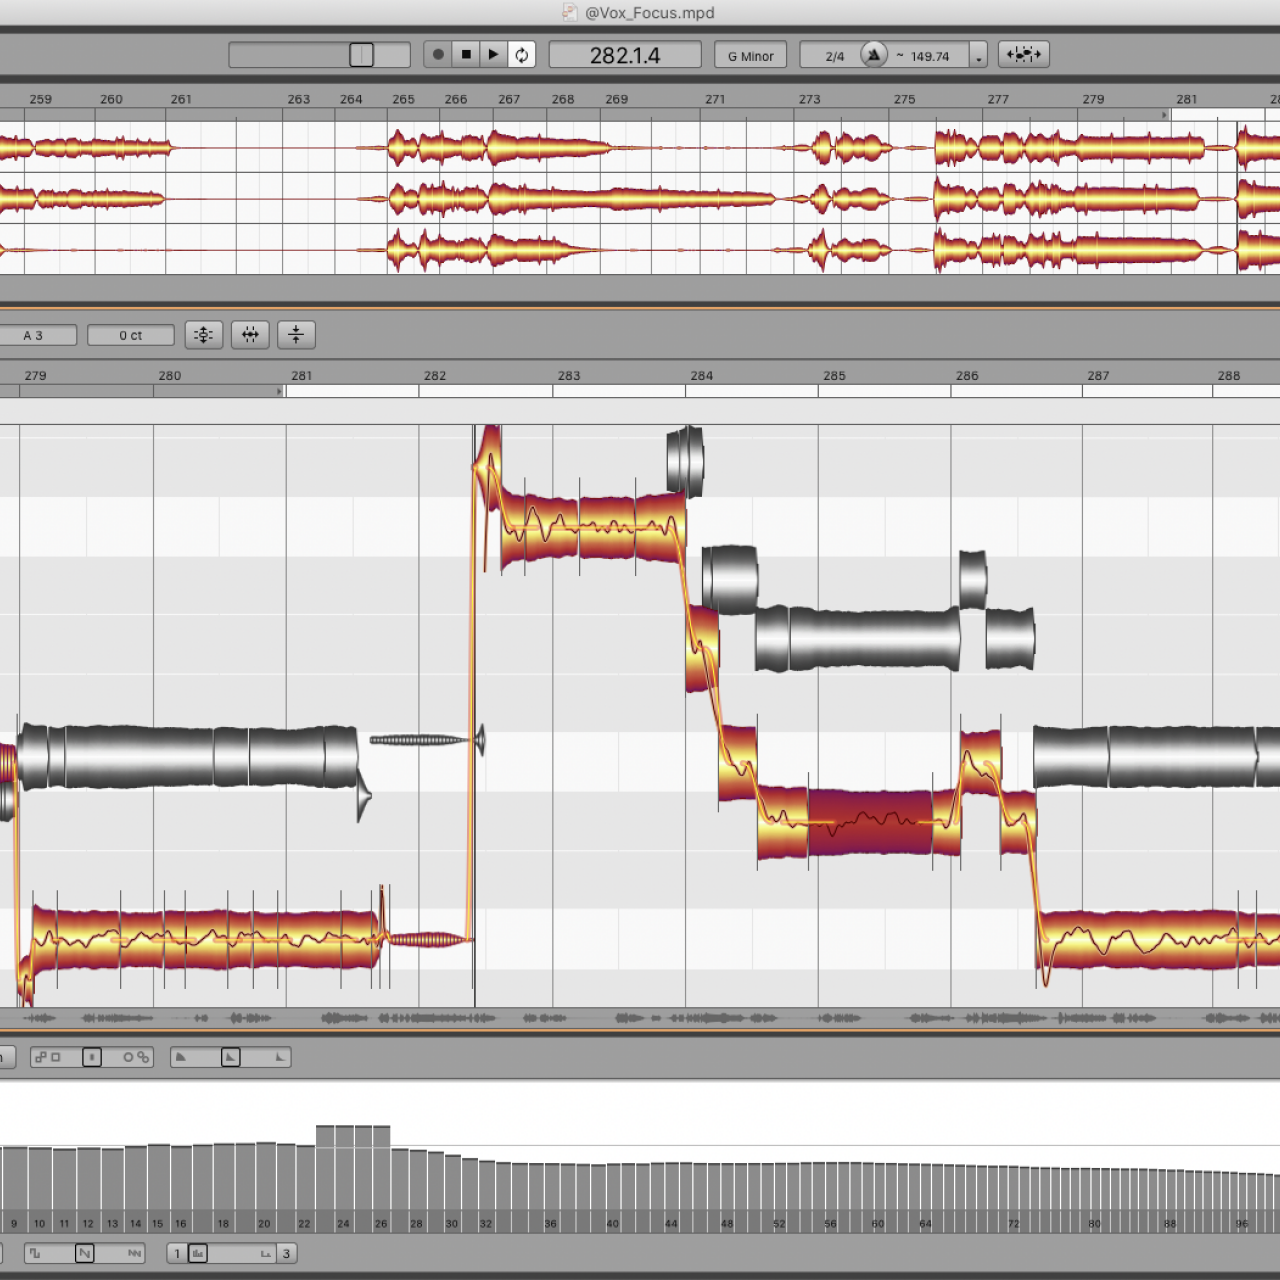Click the tempo value 149.74
The image size is (1280, 1280).
coord(929,56)
